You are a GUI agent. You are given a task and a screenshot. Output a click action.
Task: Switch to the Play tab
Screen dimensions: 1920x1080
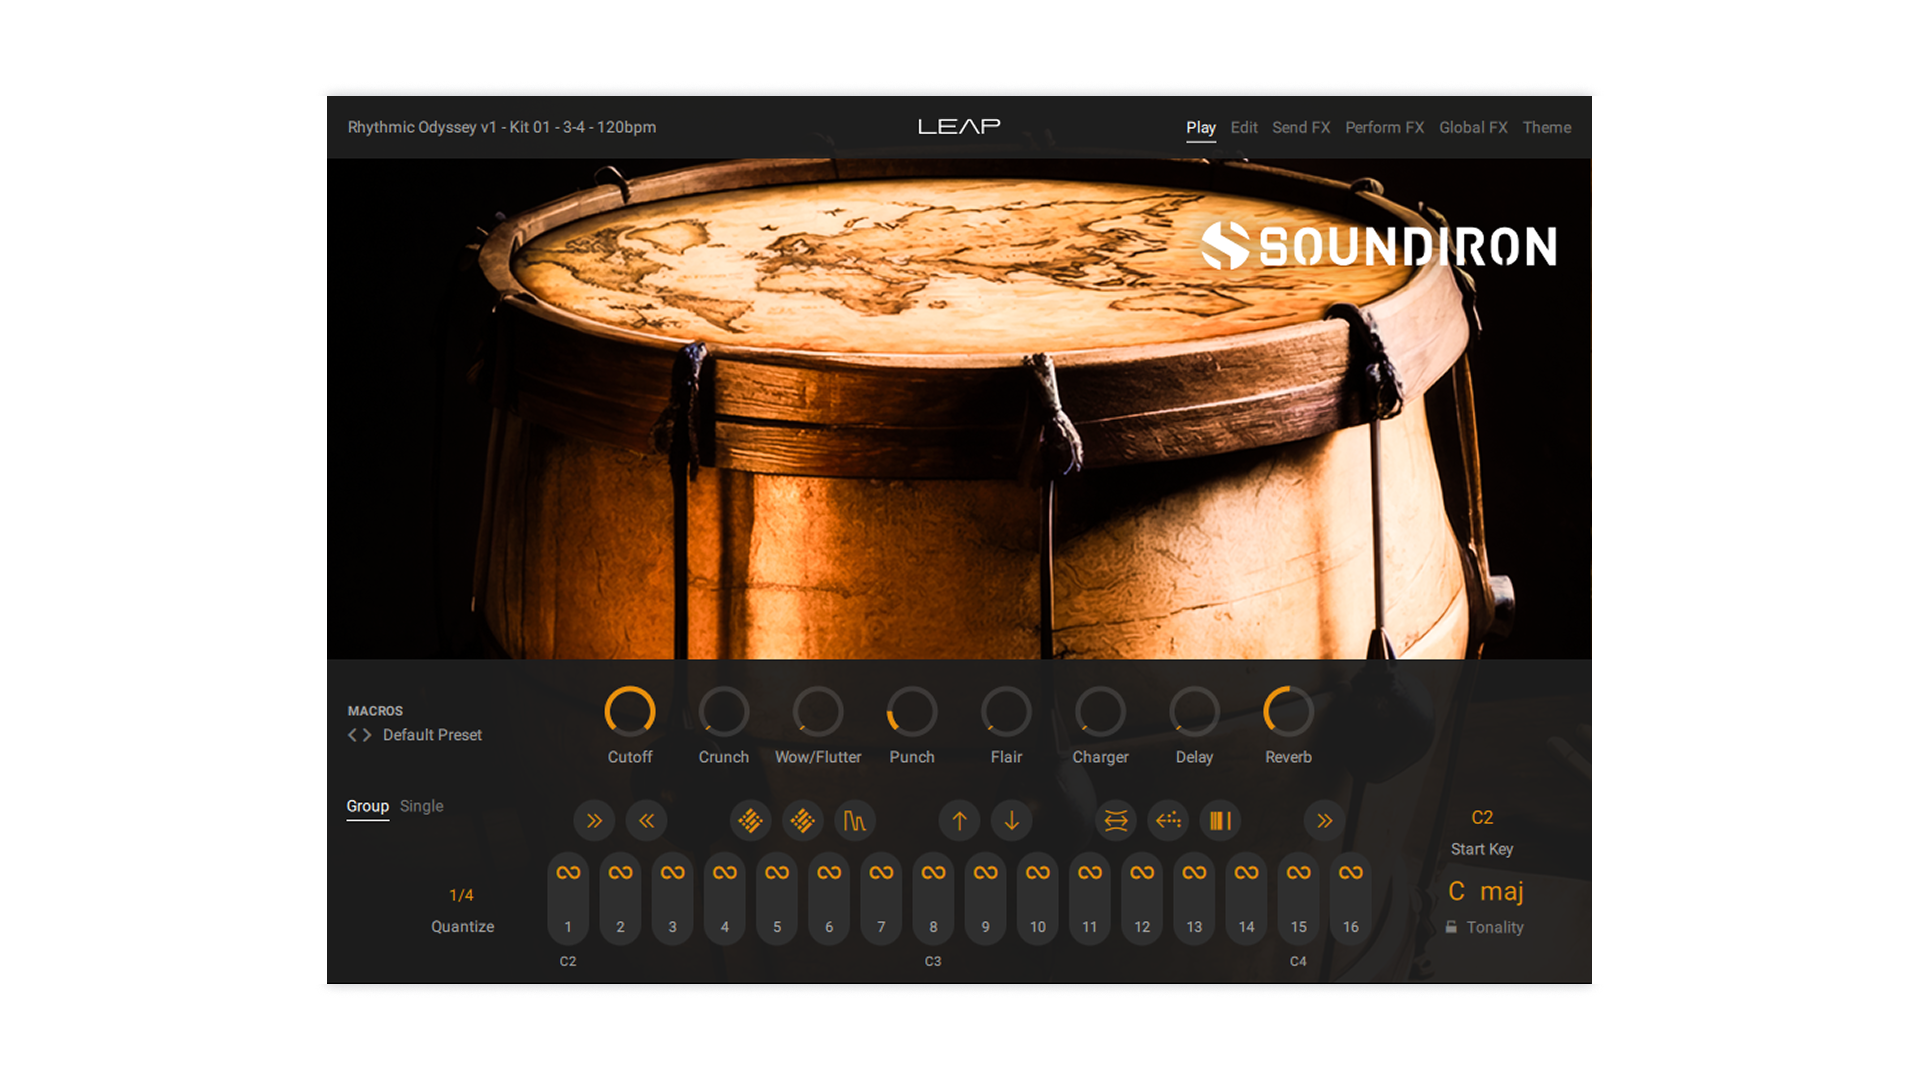point(1201,128)
